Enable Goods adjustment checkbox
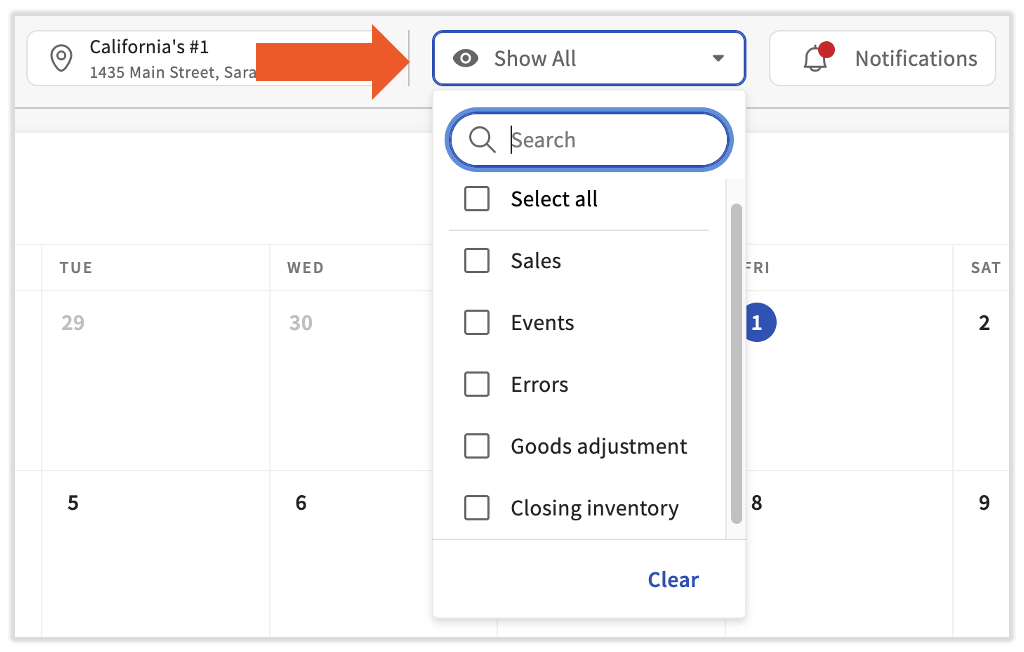The height and width of the screenshot is (652, 1024). (477, 447)
